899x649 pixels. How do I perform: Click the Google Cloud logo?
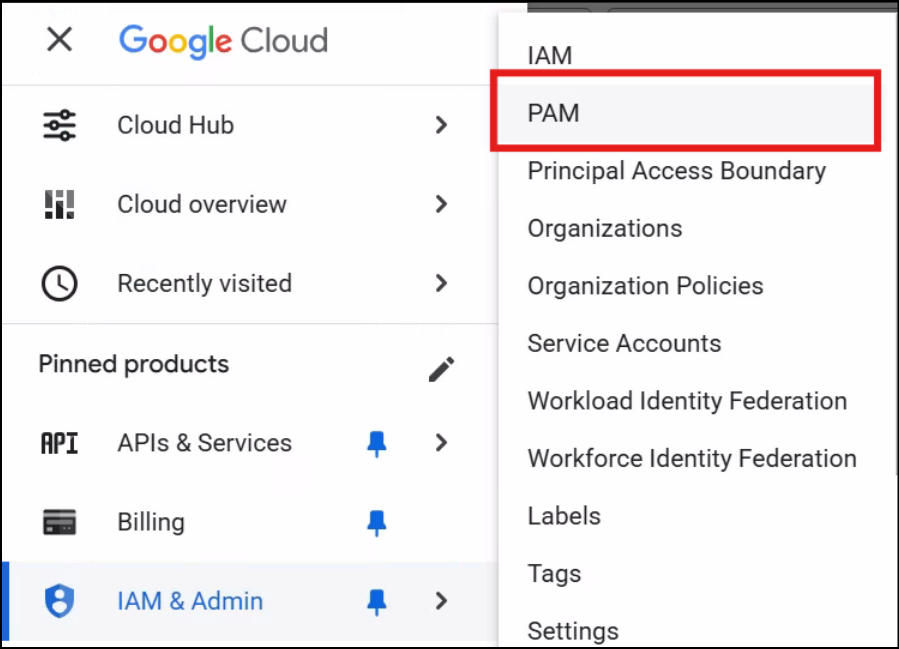223,41
